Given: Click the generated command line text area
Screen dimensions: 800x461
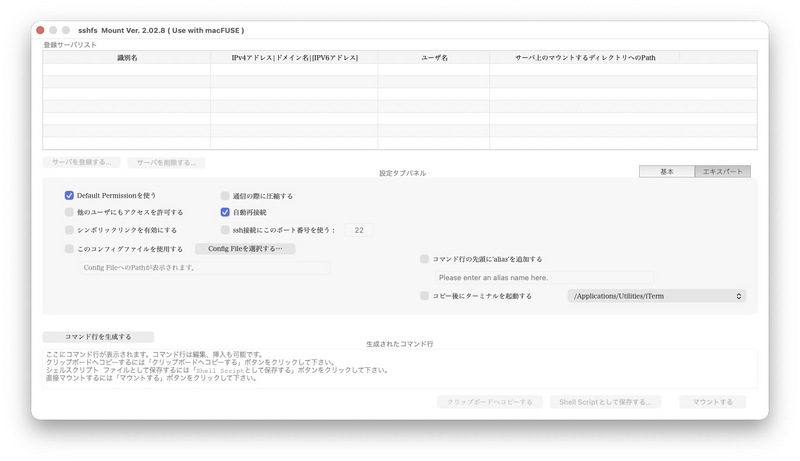Looking at the screenshot, I should click(400, 367).
